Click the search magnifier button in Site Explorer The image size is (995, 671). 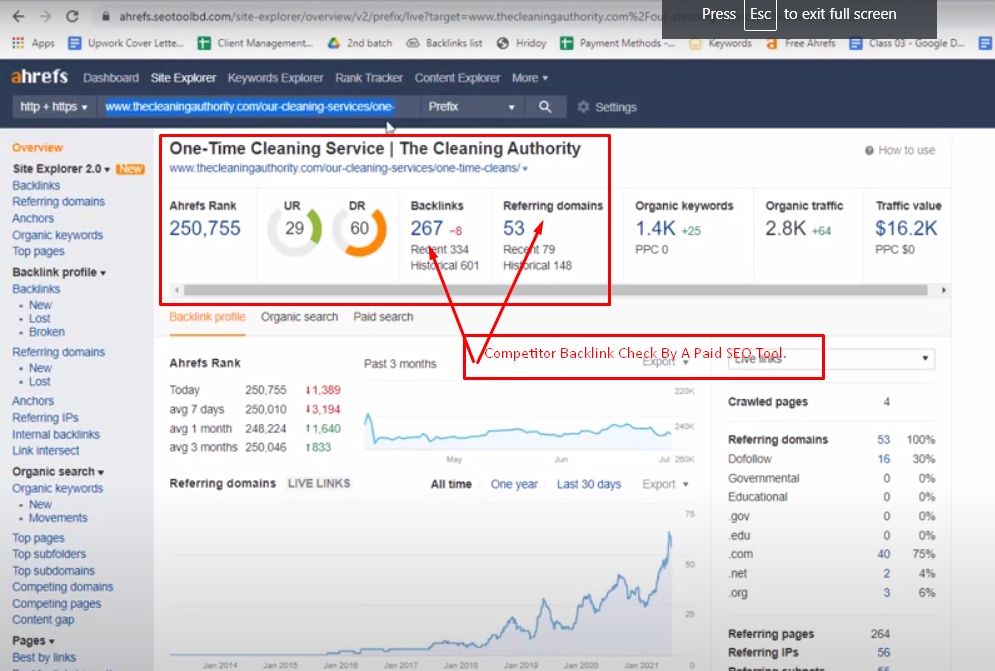point(545,107)
